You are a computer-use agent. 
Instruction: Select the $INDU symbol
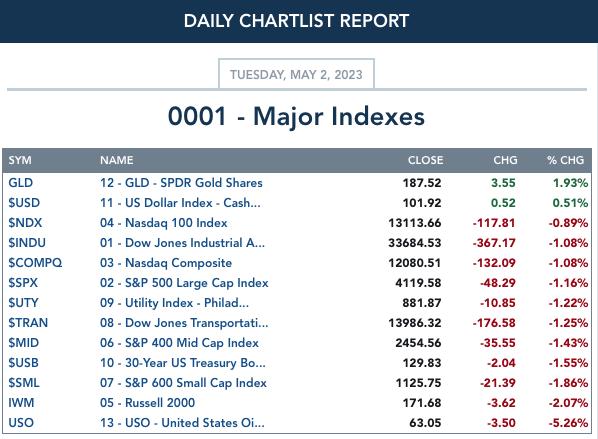(27, 243)
